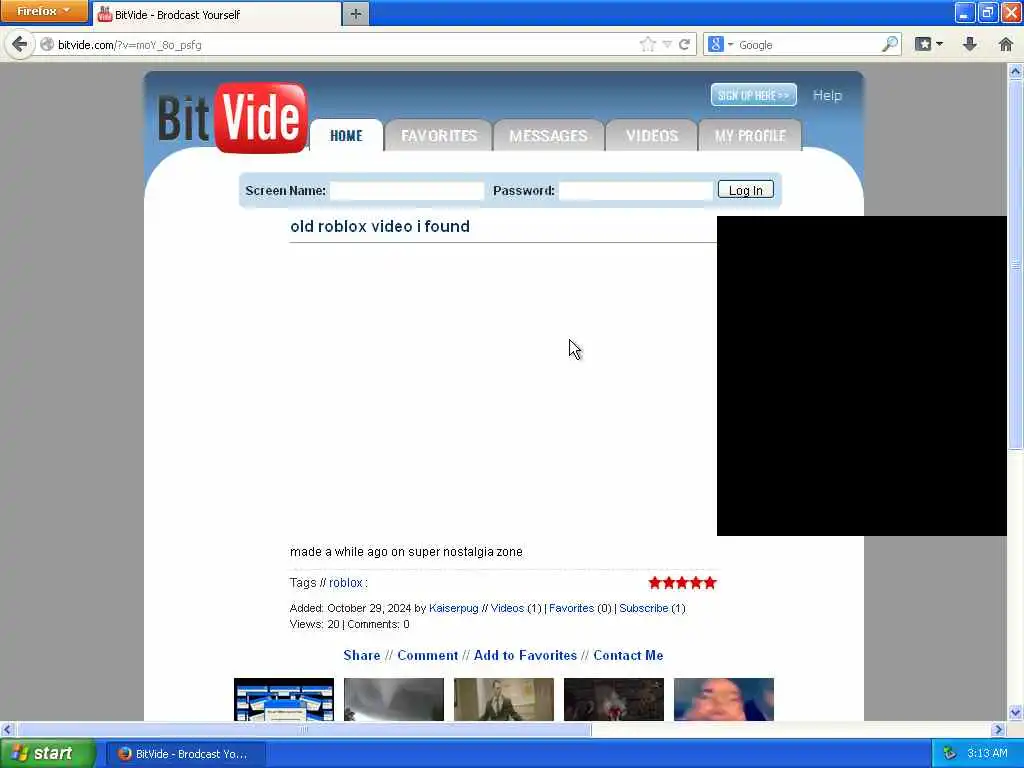This screenshot has width=1024, height=768.
Task: Open Kaiserpug's Favorites link
Action: (571, 608)
